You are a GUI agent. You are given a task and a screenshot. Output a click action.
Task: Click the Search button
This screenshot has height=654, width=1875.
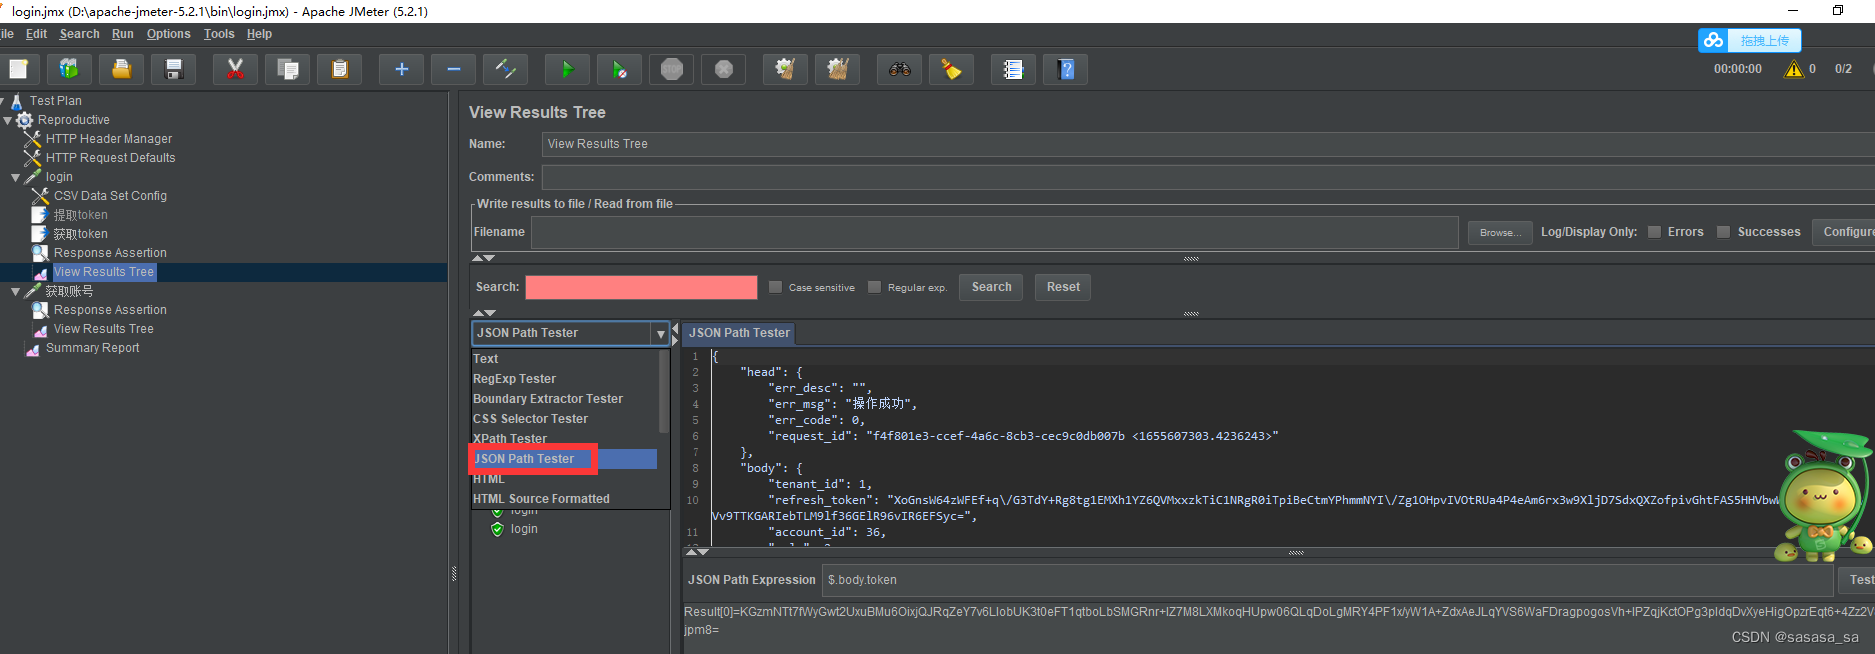pos(991,287)
